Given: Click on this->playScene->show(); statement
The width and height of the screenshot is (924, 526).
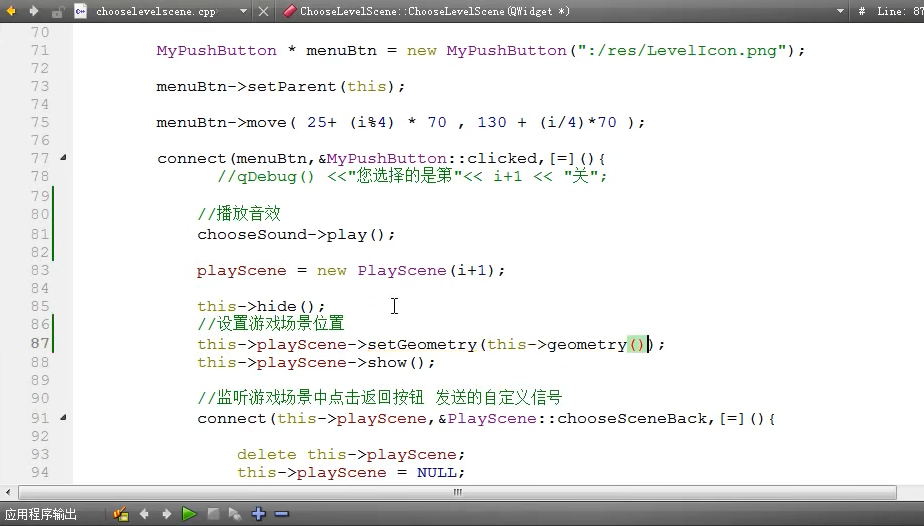Looking at the screenshot, I should (316, 362).
